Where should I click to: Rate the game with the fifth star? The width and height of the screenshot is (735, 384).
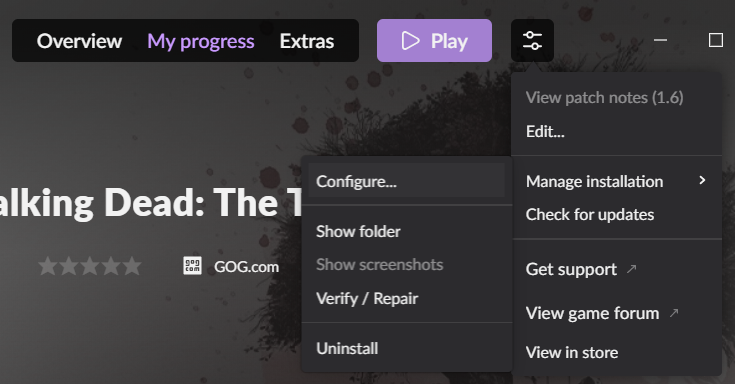(x=132, y=266)
